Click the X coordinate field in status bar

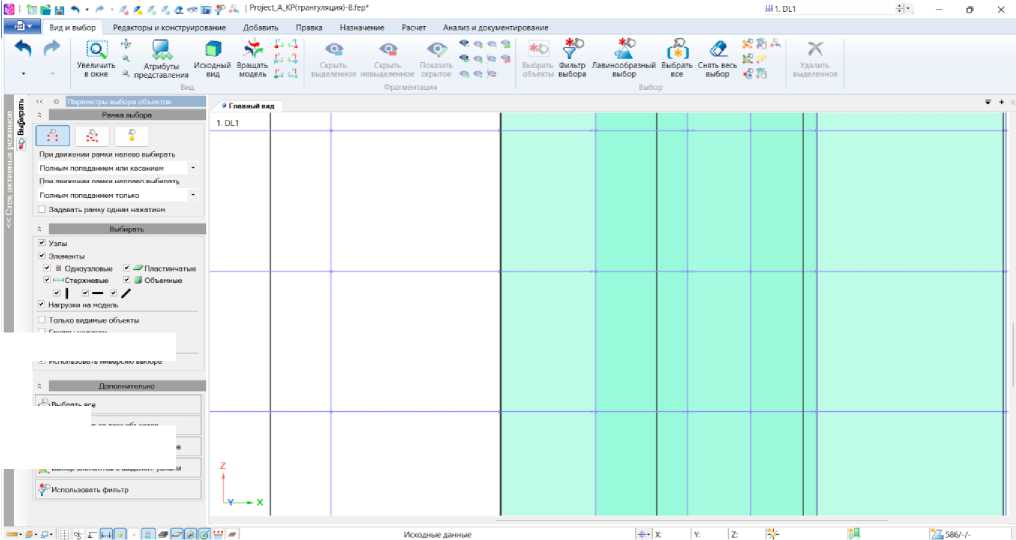coord(673,534)
